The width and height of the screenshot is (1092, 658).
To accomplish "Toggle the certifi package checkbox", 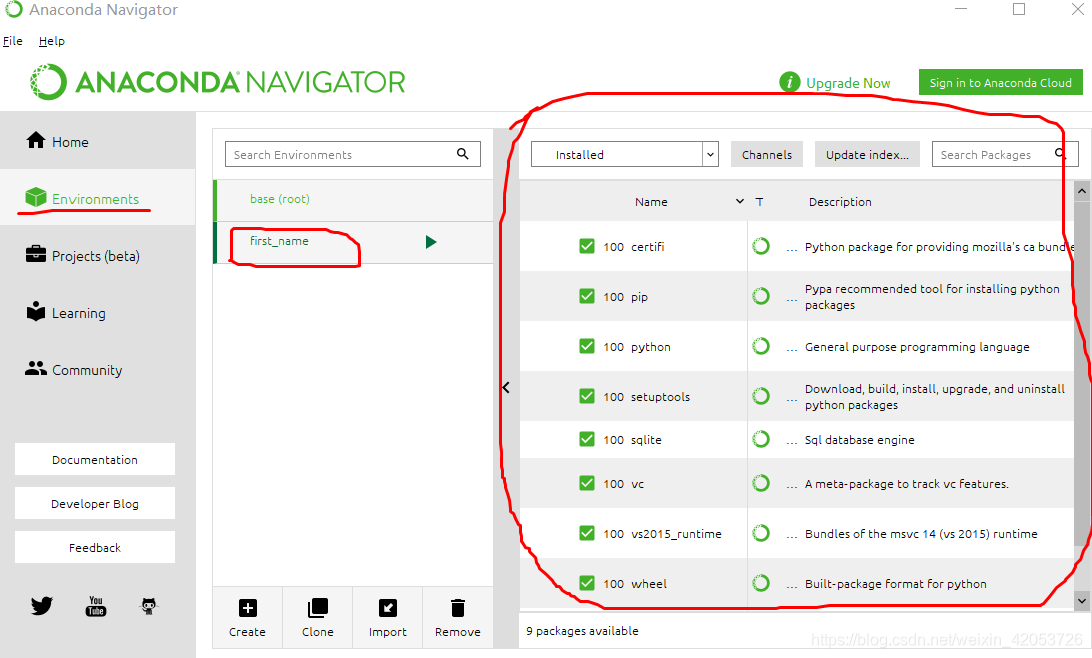I will point(587,246).
